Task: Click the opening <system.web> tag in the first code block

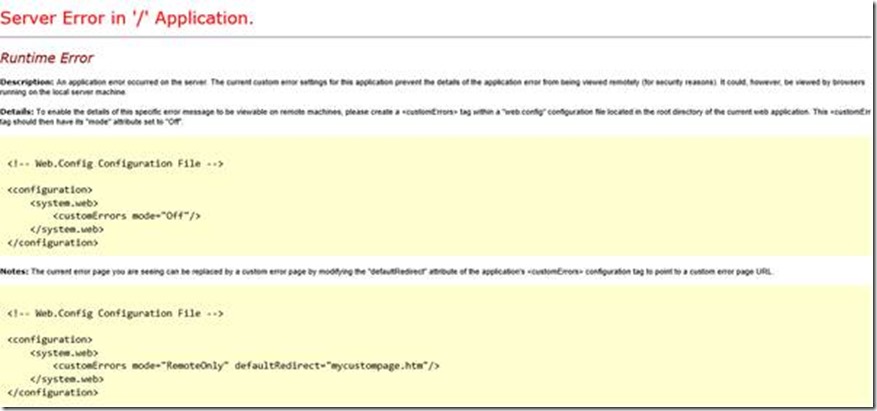Action: point(64,202)
